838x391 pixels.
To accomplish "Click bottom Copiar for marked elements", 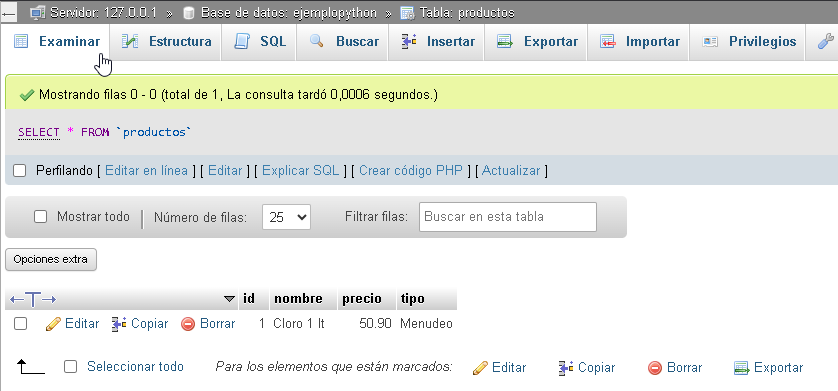I will (596, 368).
